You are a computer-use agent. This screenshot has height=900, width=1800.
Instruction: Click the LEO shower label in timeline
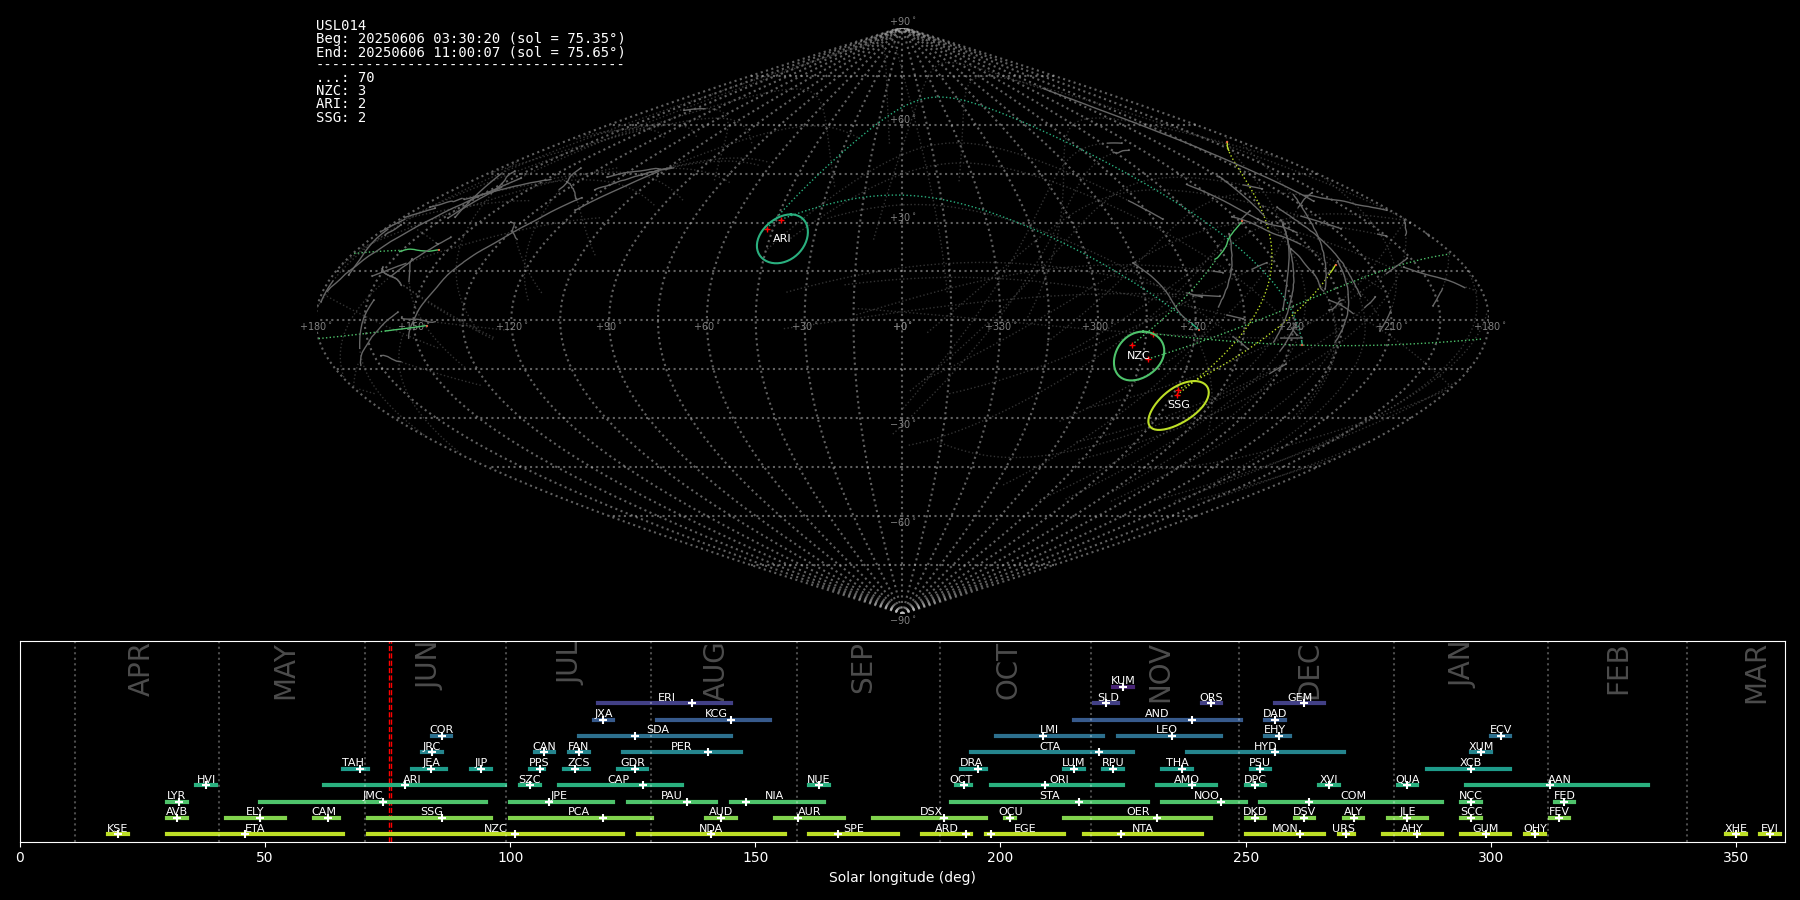1167,730
